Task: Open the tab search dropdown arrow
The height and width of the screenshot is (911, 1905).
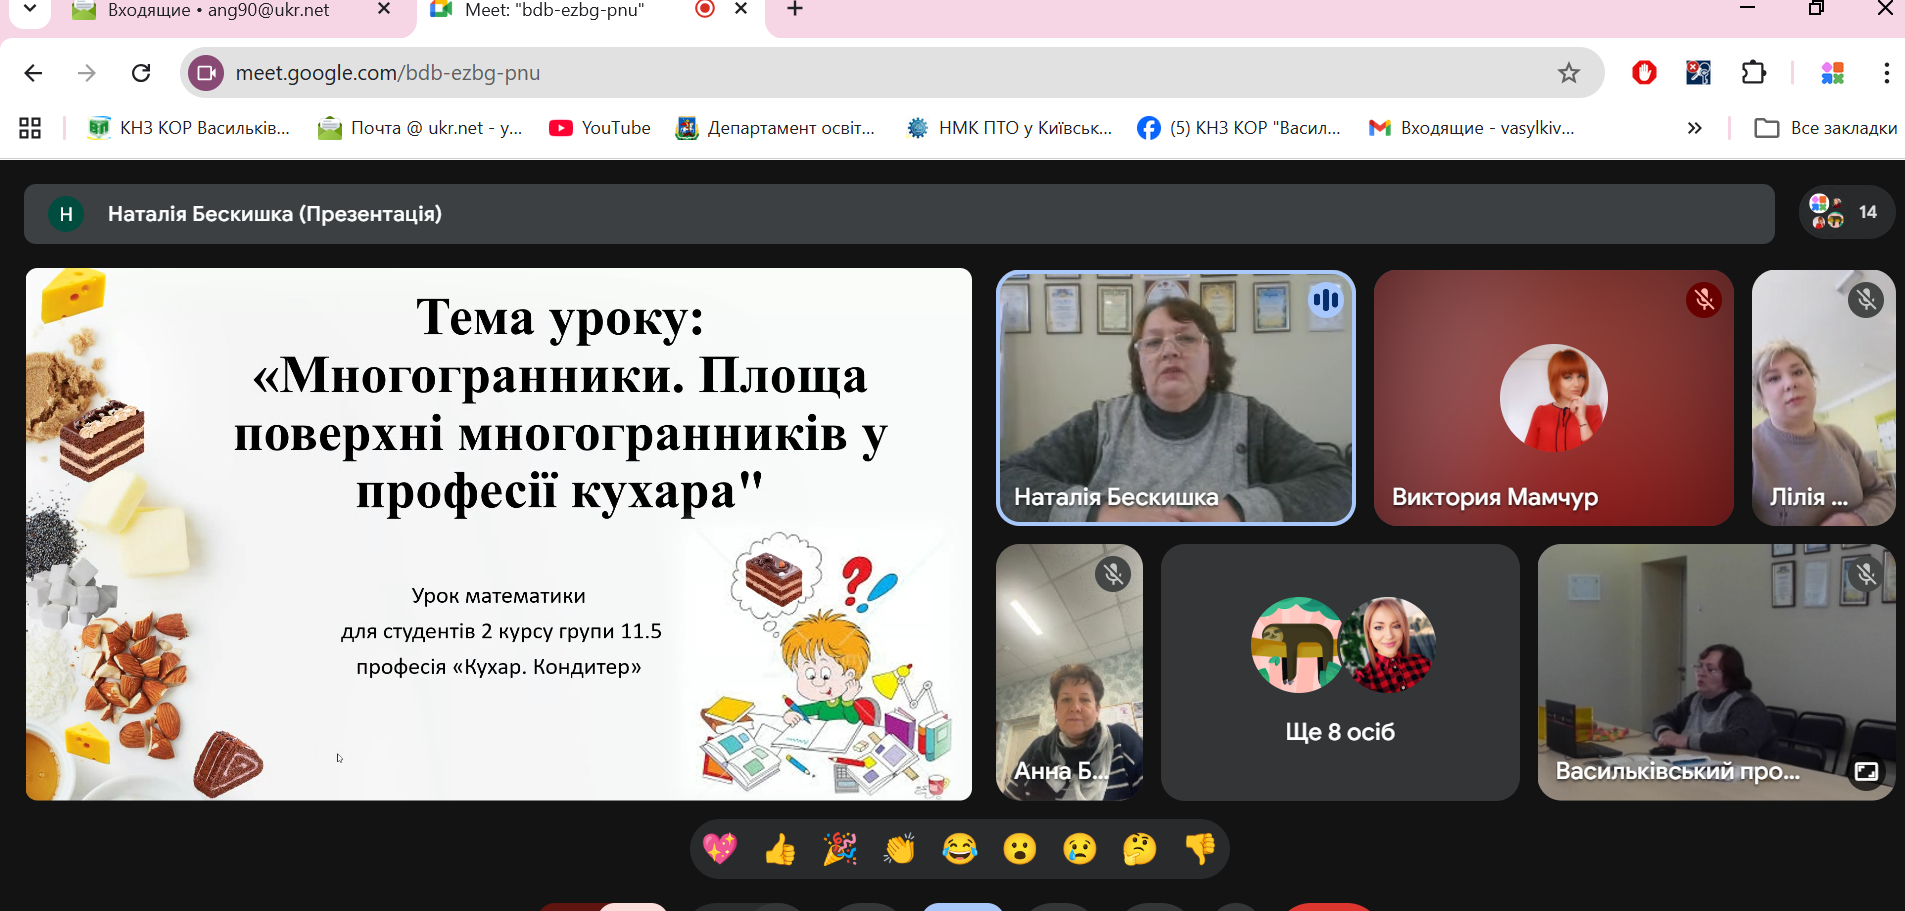Action: coord(30,10)
